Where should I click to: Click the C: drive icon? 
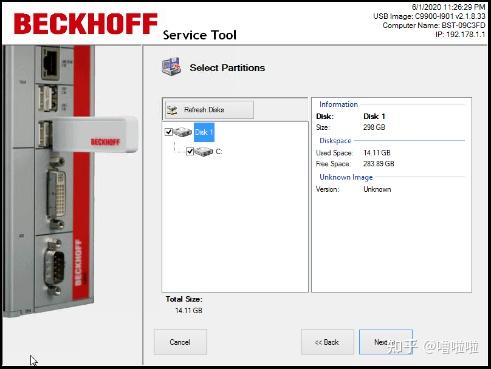point(204,152)
